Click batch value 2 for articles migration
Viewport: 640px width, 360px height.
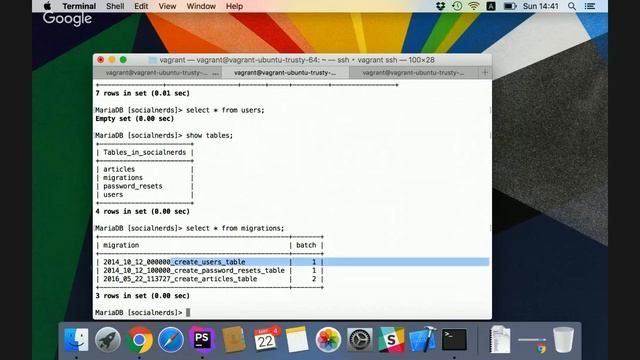click(x=314, y=279)
